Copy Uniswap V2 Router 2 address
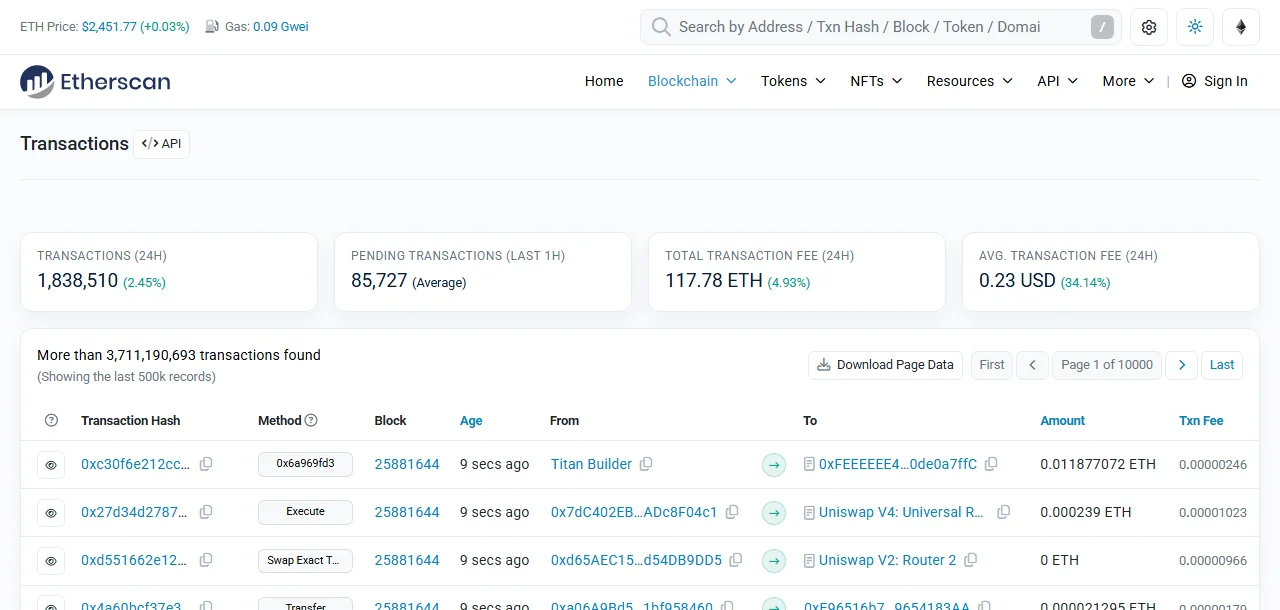 point(970,560)
